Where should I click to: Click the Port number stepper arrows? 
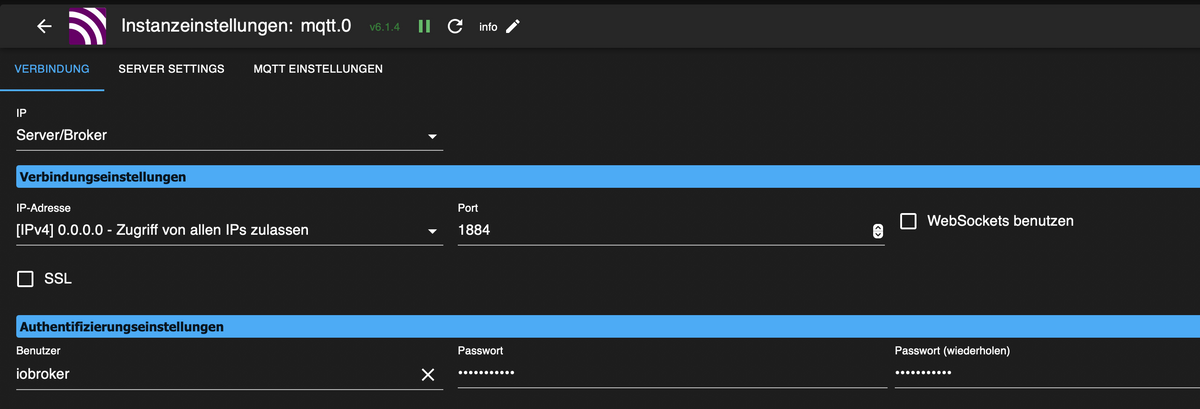click(x=878, y=231)
